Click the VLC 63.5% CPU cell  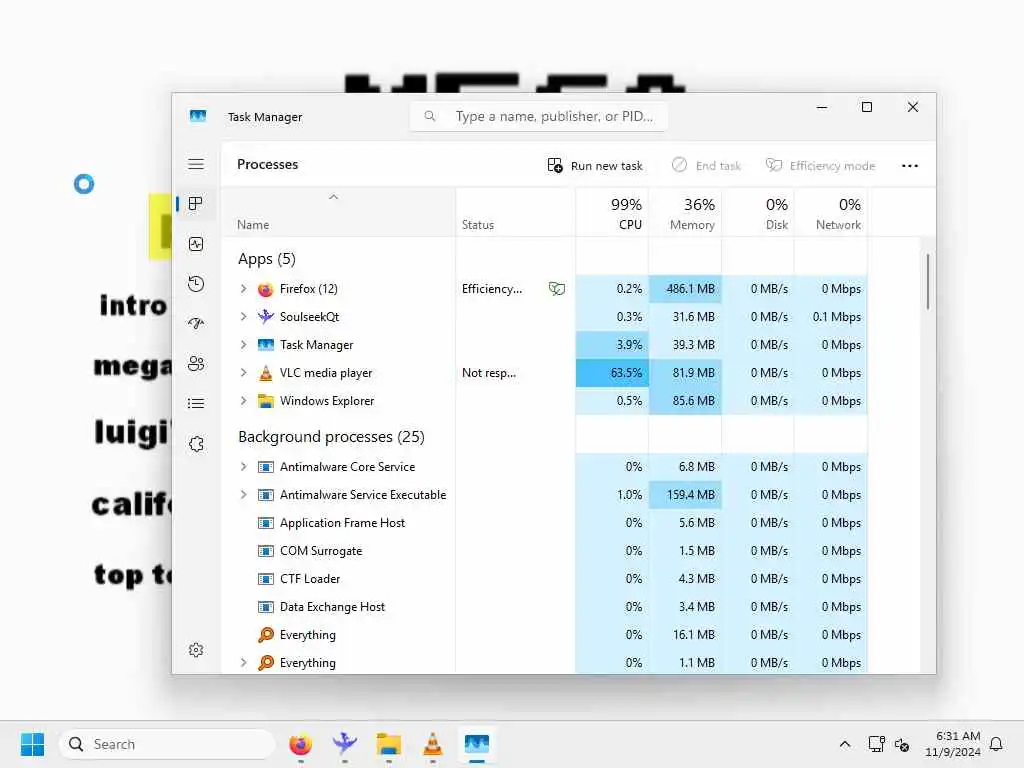613,373
